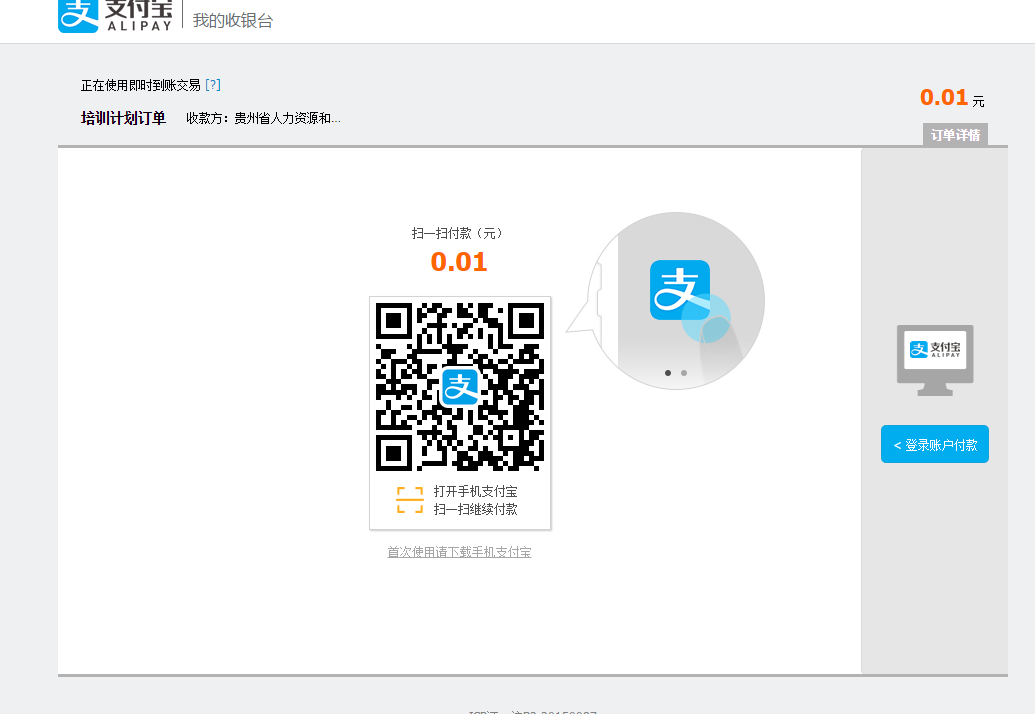Open the [?] help link for instant transaction
The image size is (1035, 714).
[x=213, y=84]
